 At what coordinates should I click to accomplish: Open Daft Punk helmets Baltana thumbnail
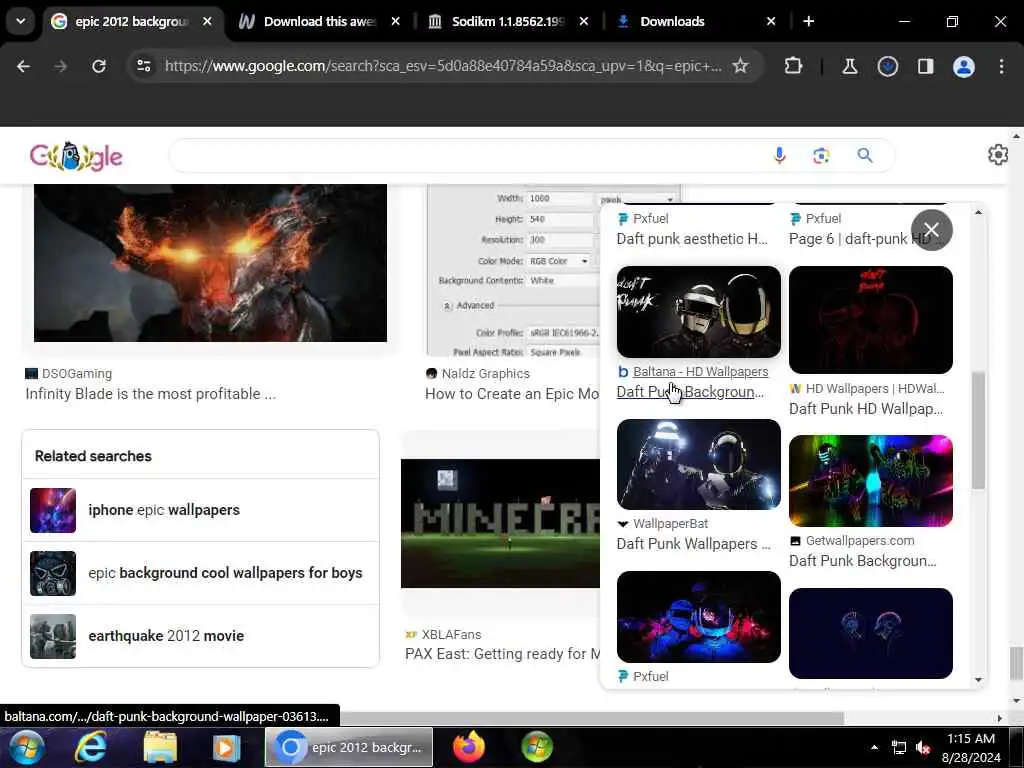pos(698,312)
